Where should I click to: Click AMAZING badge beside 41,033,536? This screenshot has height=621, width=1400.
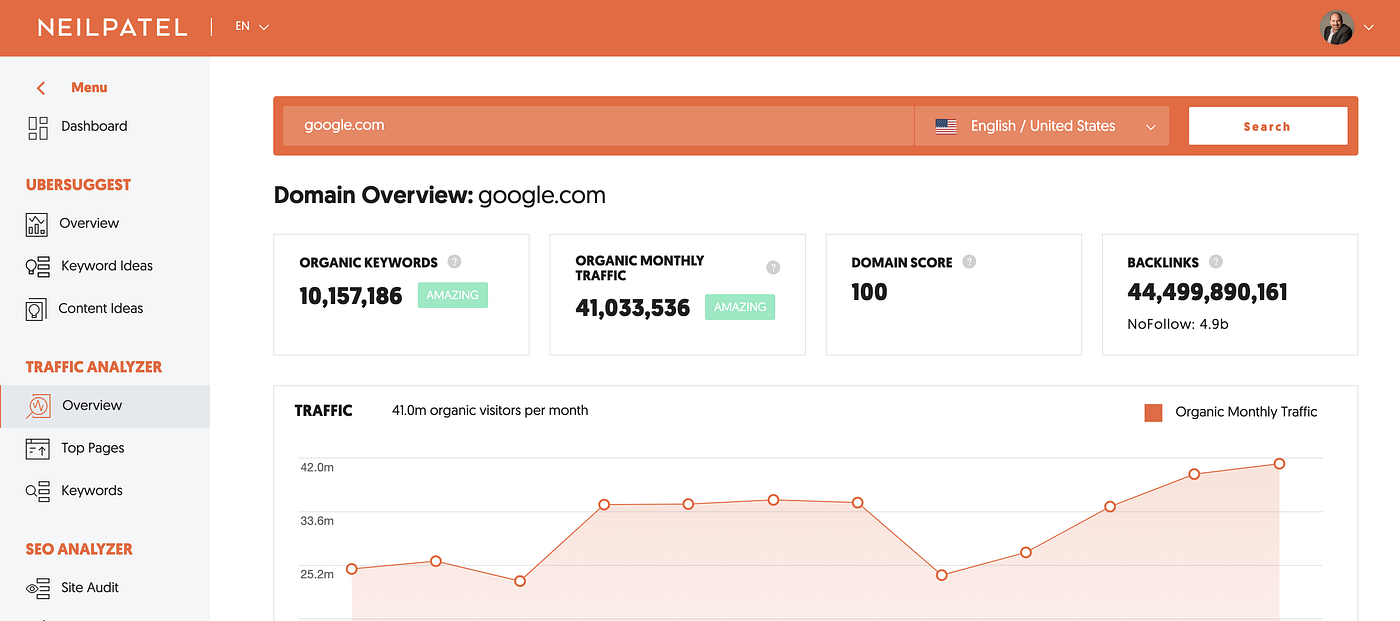click(x=740, y=307)
